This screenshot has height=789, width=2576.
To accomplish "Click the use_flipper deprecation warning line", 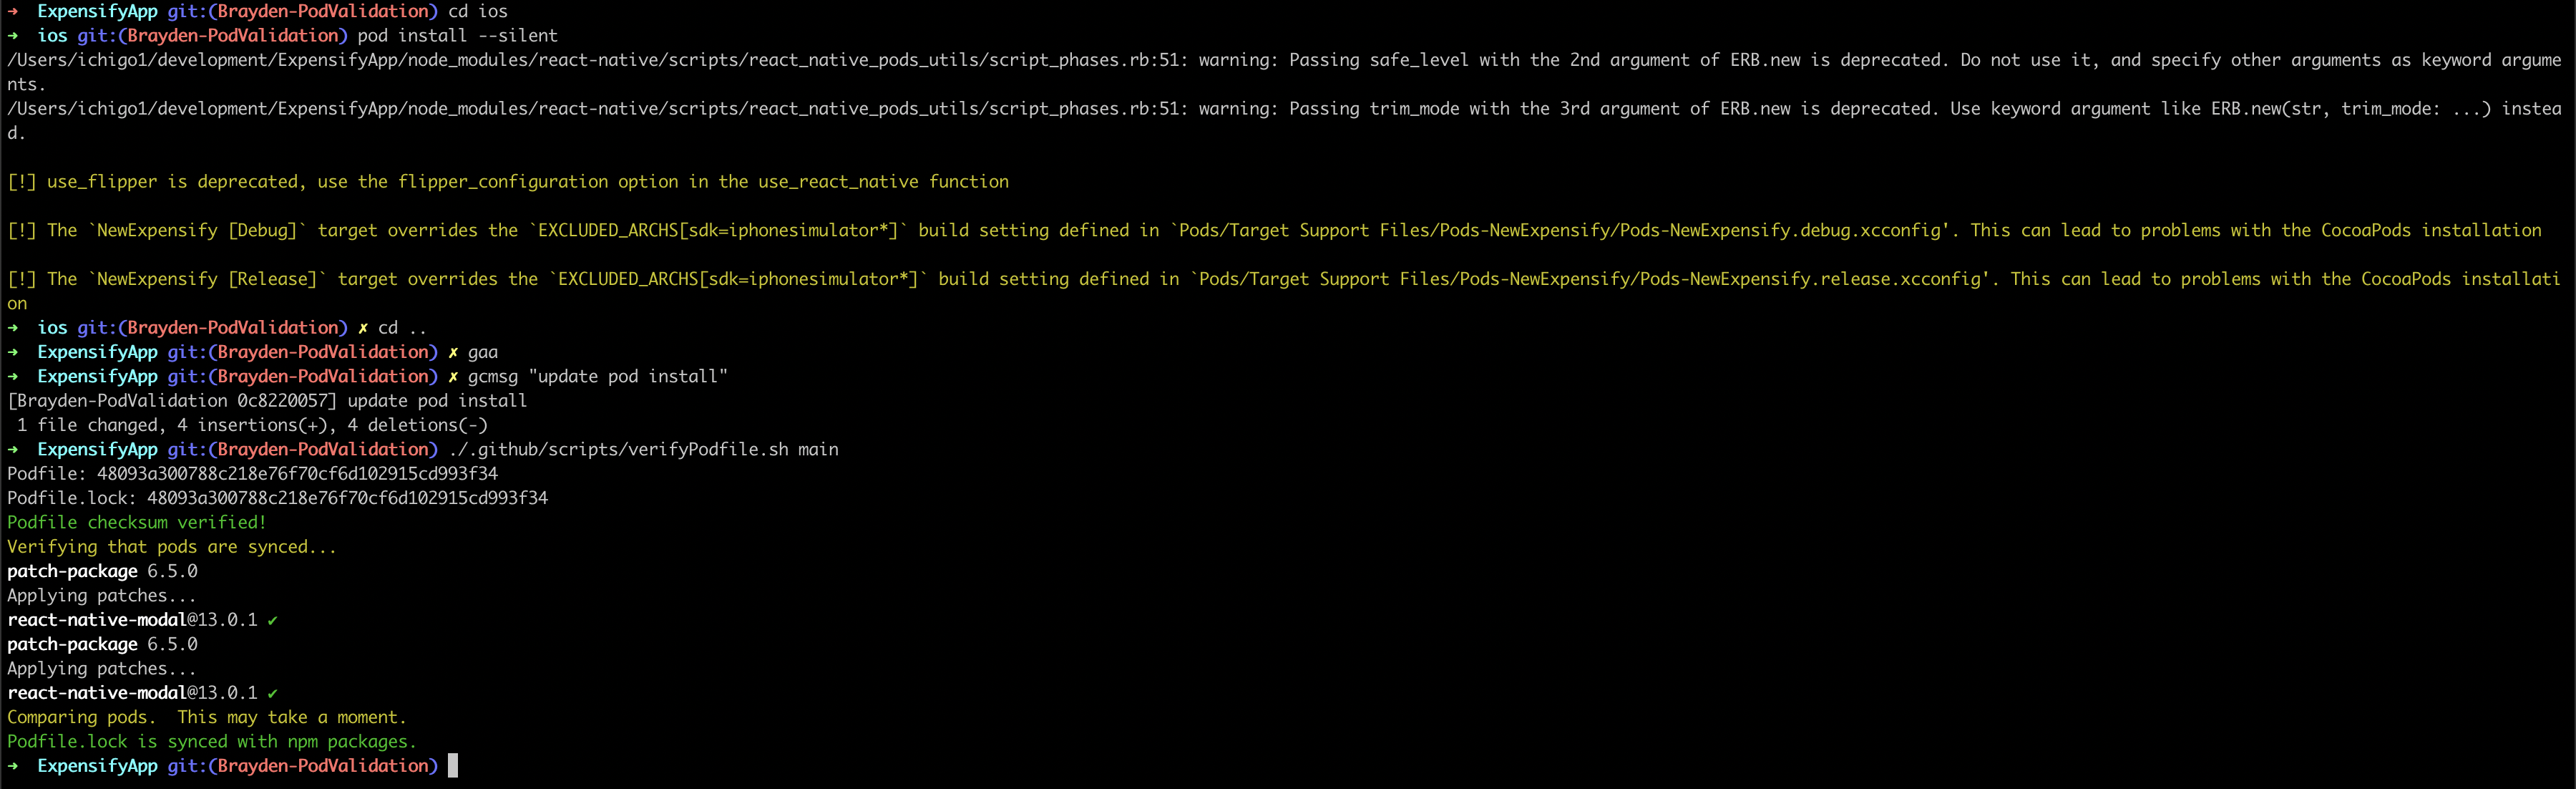I will [508, 182].
